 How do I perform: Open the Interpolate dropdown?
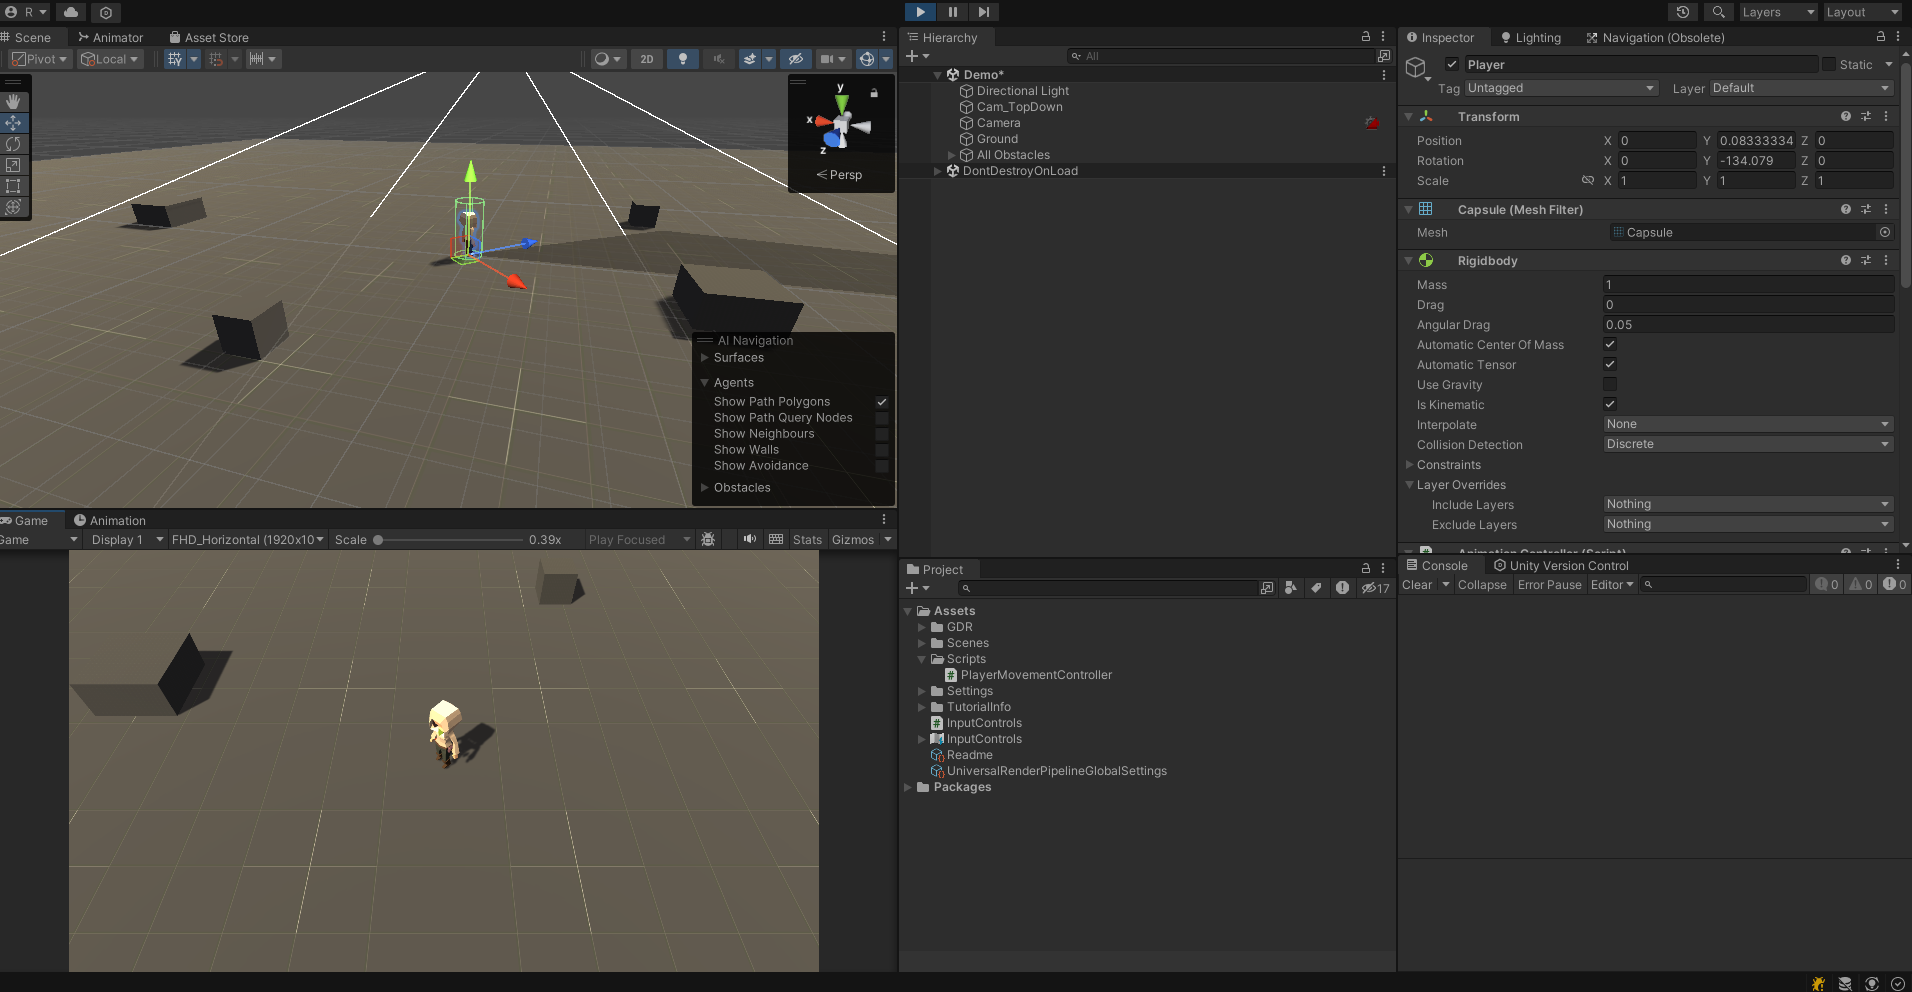(x=1748, y=425)
